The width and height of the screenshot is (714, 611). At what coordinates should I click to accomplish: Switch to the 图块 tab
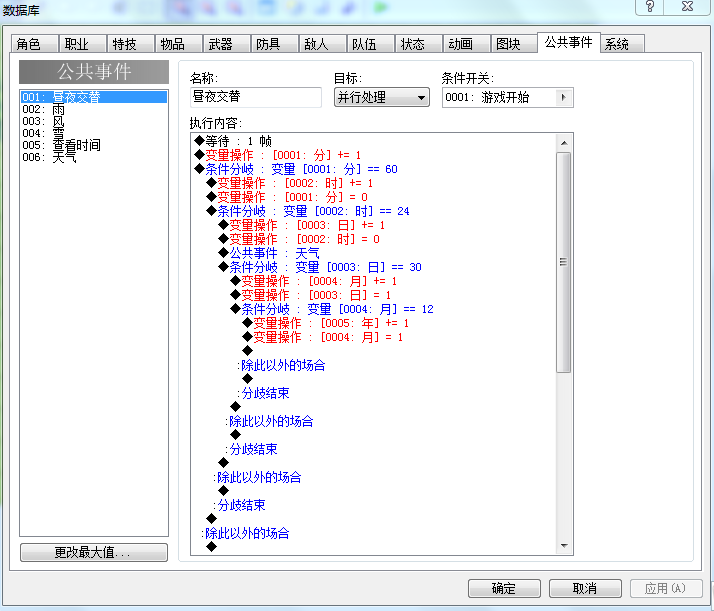(515, 44)
